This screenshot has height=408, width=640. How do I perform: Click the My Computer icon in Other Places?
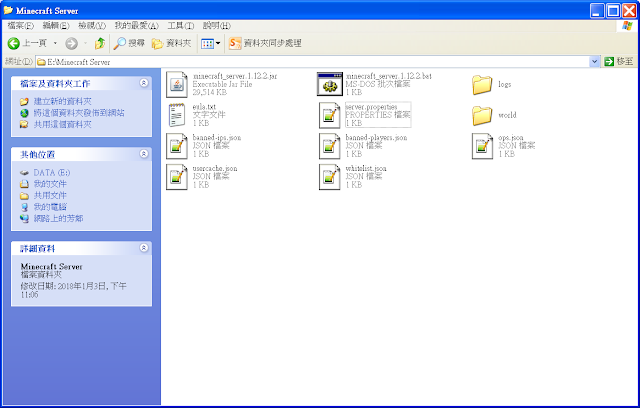[24, 207]
